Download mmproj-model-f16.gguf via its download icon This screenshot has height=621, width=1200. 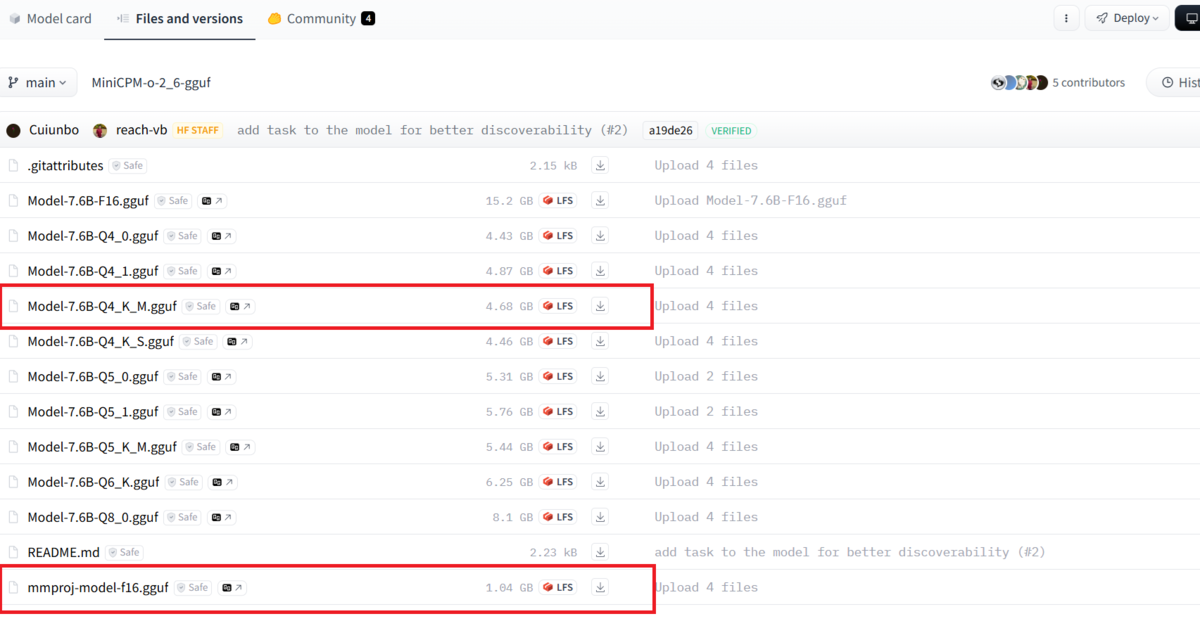tap(600, 587)
